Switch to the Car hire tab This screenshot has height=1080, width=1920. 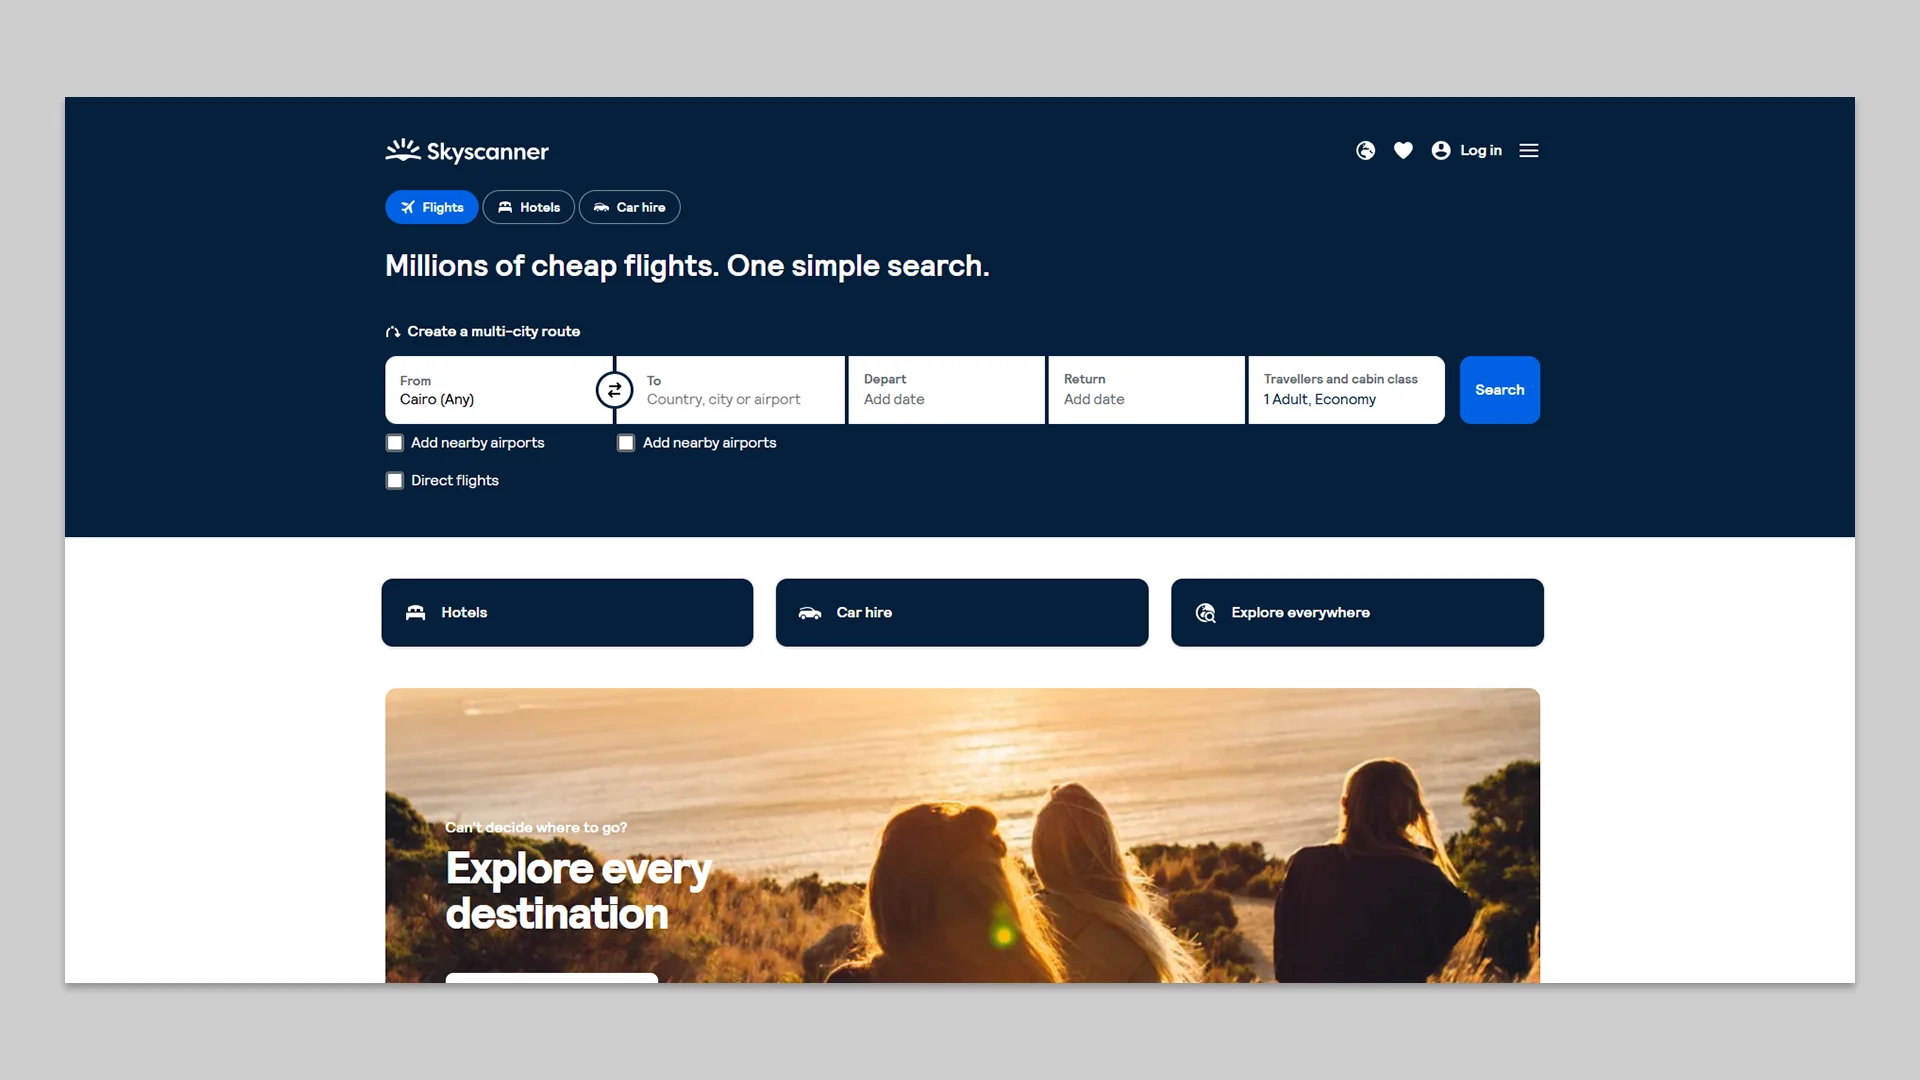click(630, 207)
